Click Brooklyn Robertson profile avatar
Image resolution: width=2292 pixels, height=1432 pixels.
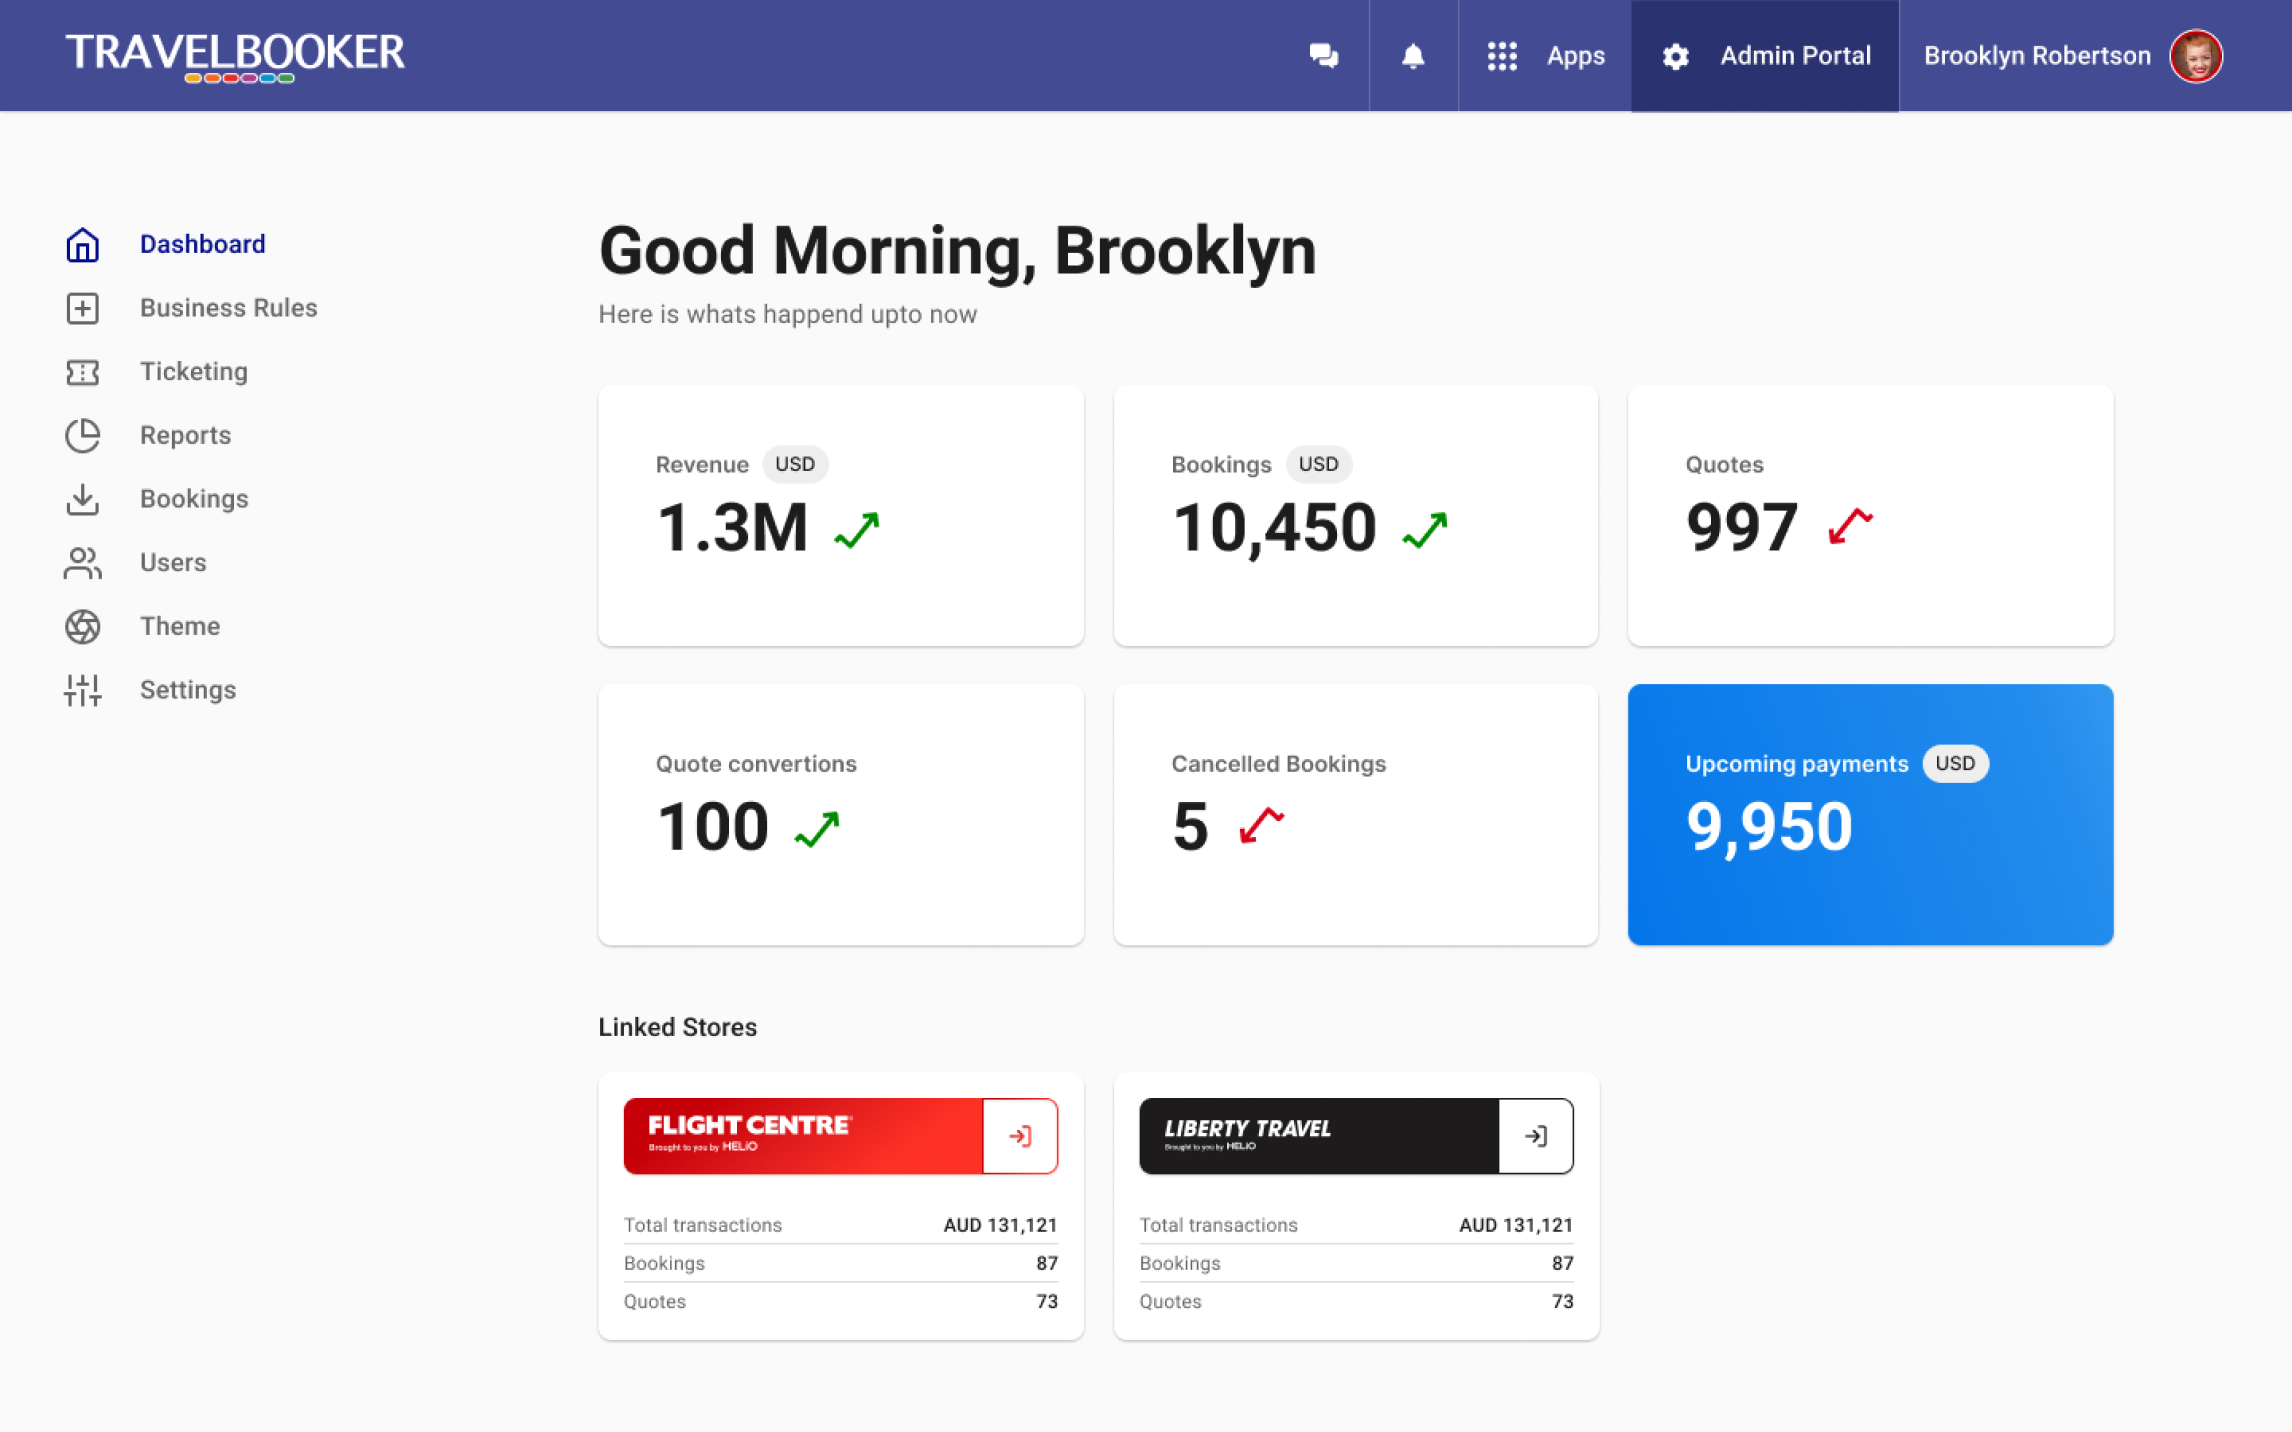(x=2195, y=56)
